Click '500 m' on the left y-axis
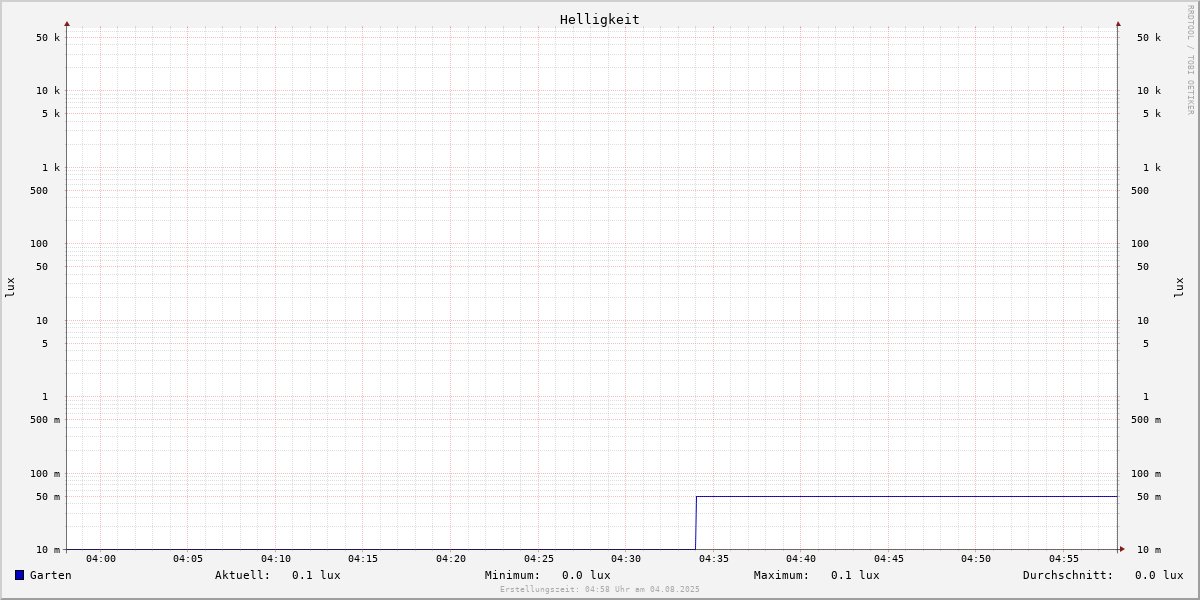This screenshot has height=600, width=1200. point(45,420)
